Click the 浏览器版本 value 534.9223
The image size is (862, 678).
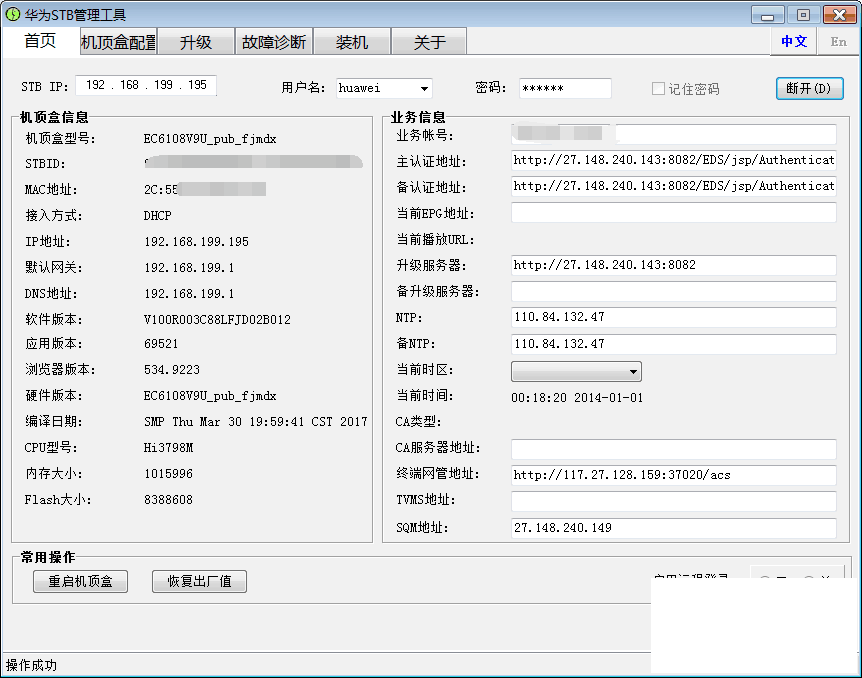172,370
